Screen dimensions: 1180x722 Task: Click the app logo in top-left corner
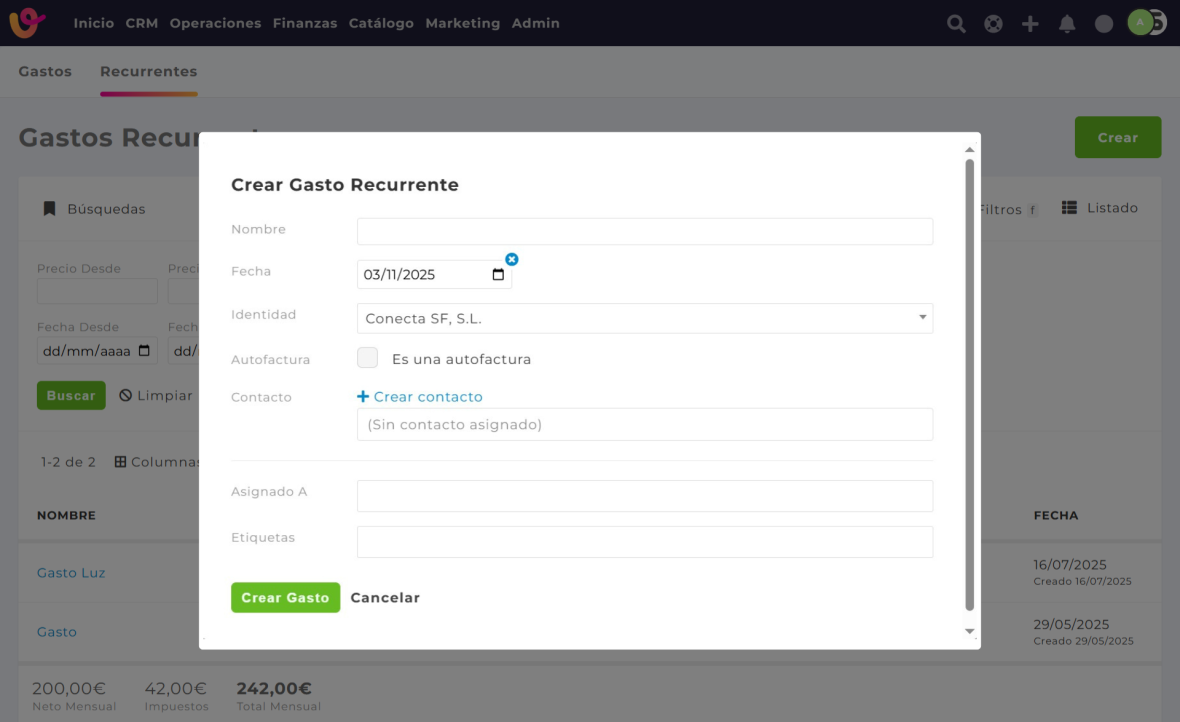click(27, 23)
